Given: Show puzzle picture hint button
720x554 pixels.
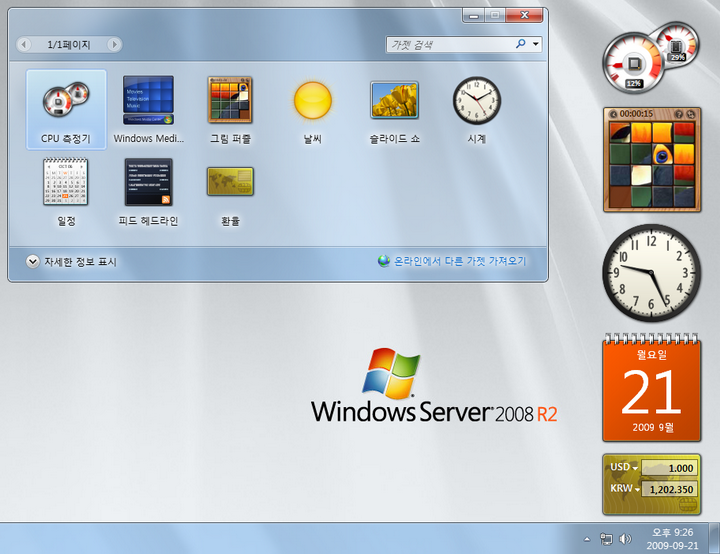Looking at the screenshot, I should (x=679, y=114).
